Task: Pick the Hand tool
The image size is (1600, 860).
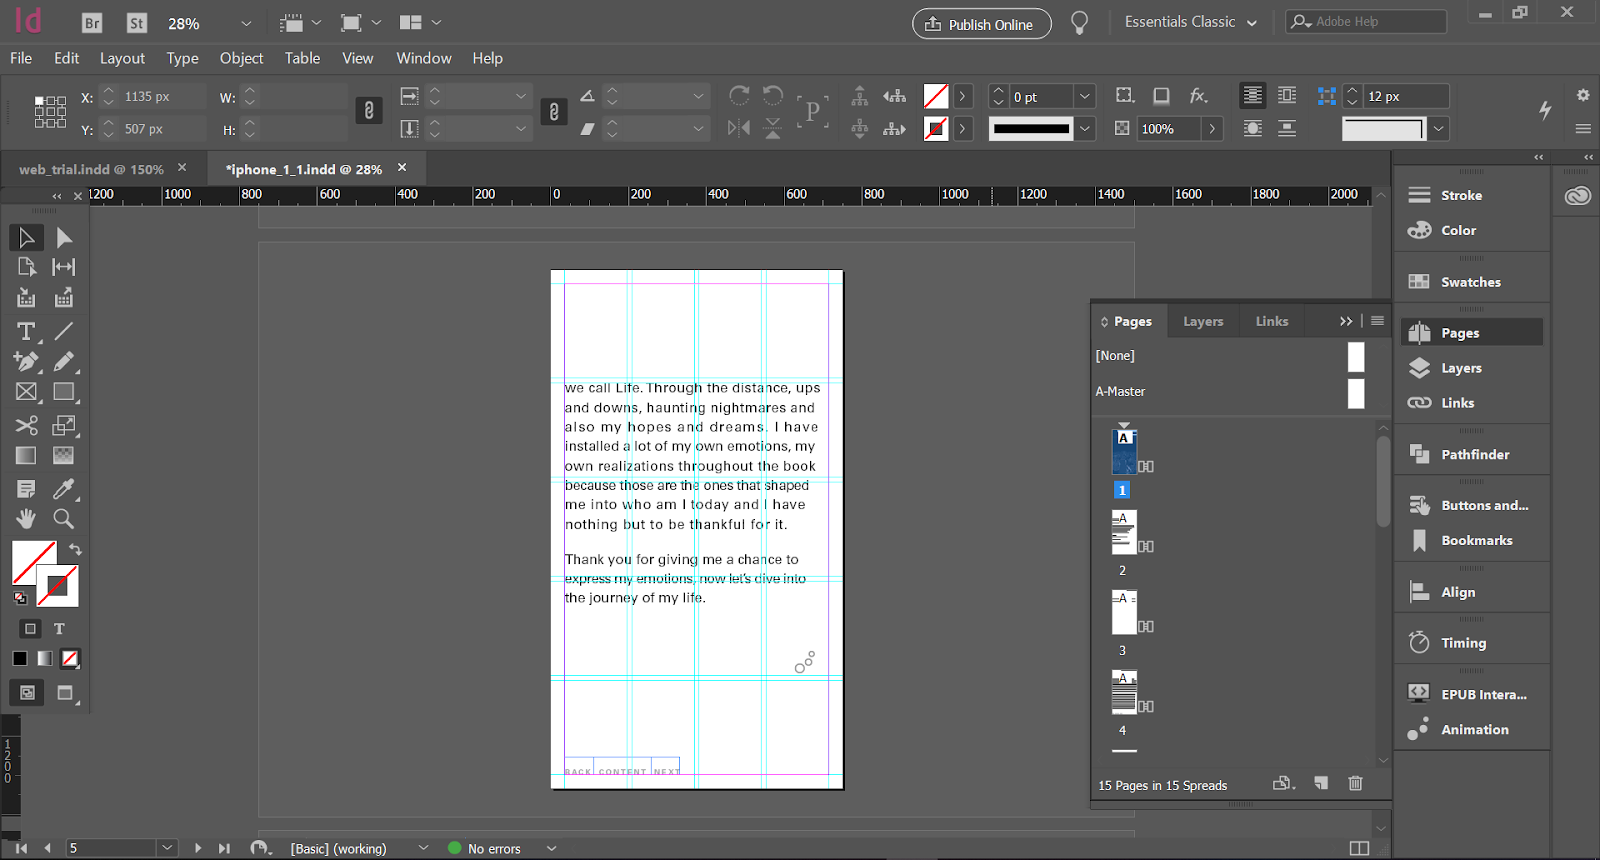Action: pyautogui.click(x=26, y=518)
